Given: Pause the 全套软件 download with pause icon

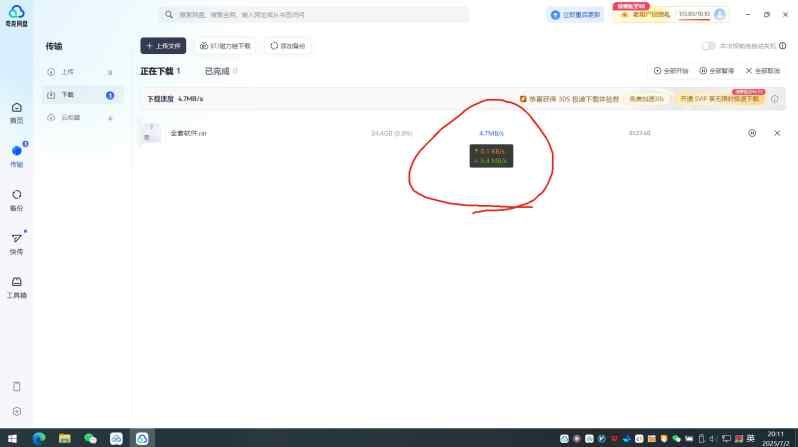Looking at the screenshot, I should [752, 133].
